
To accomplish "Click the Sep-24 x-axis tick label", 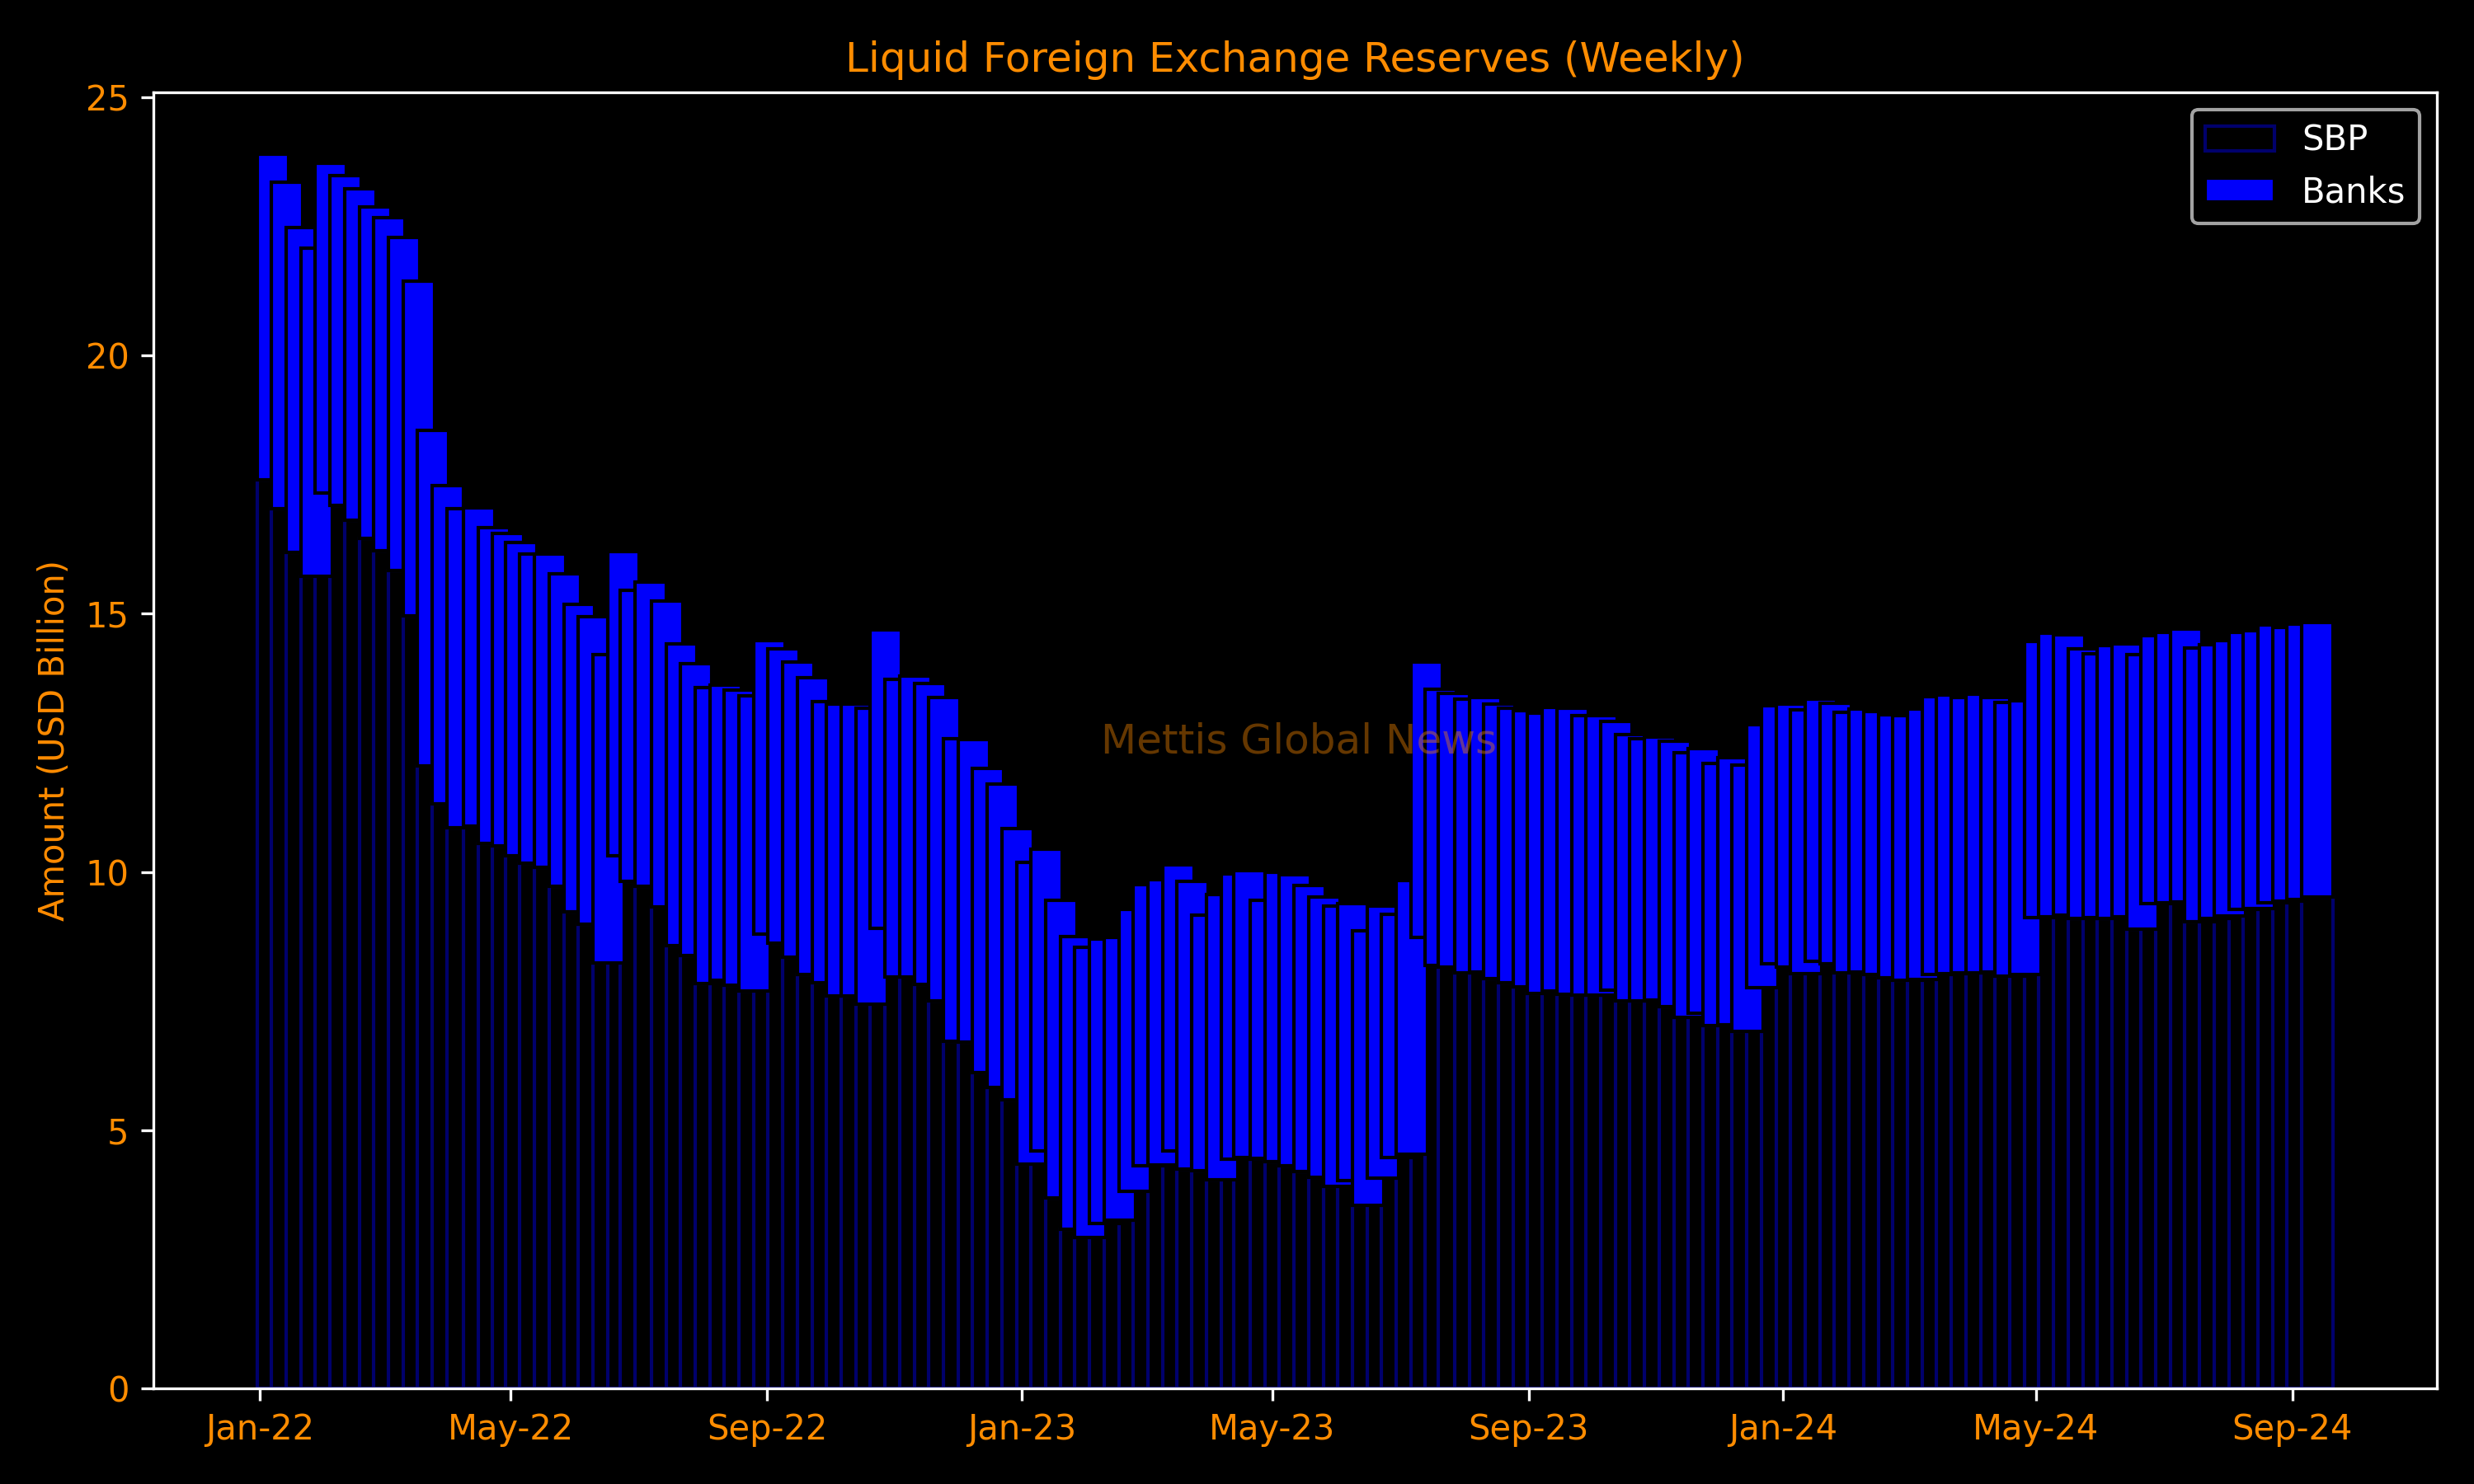I will coord(2292,1427).
